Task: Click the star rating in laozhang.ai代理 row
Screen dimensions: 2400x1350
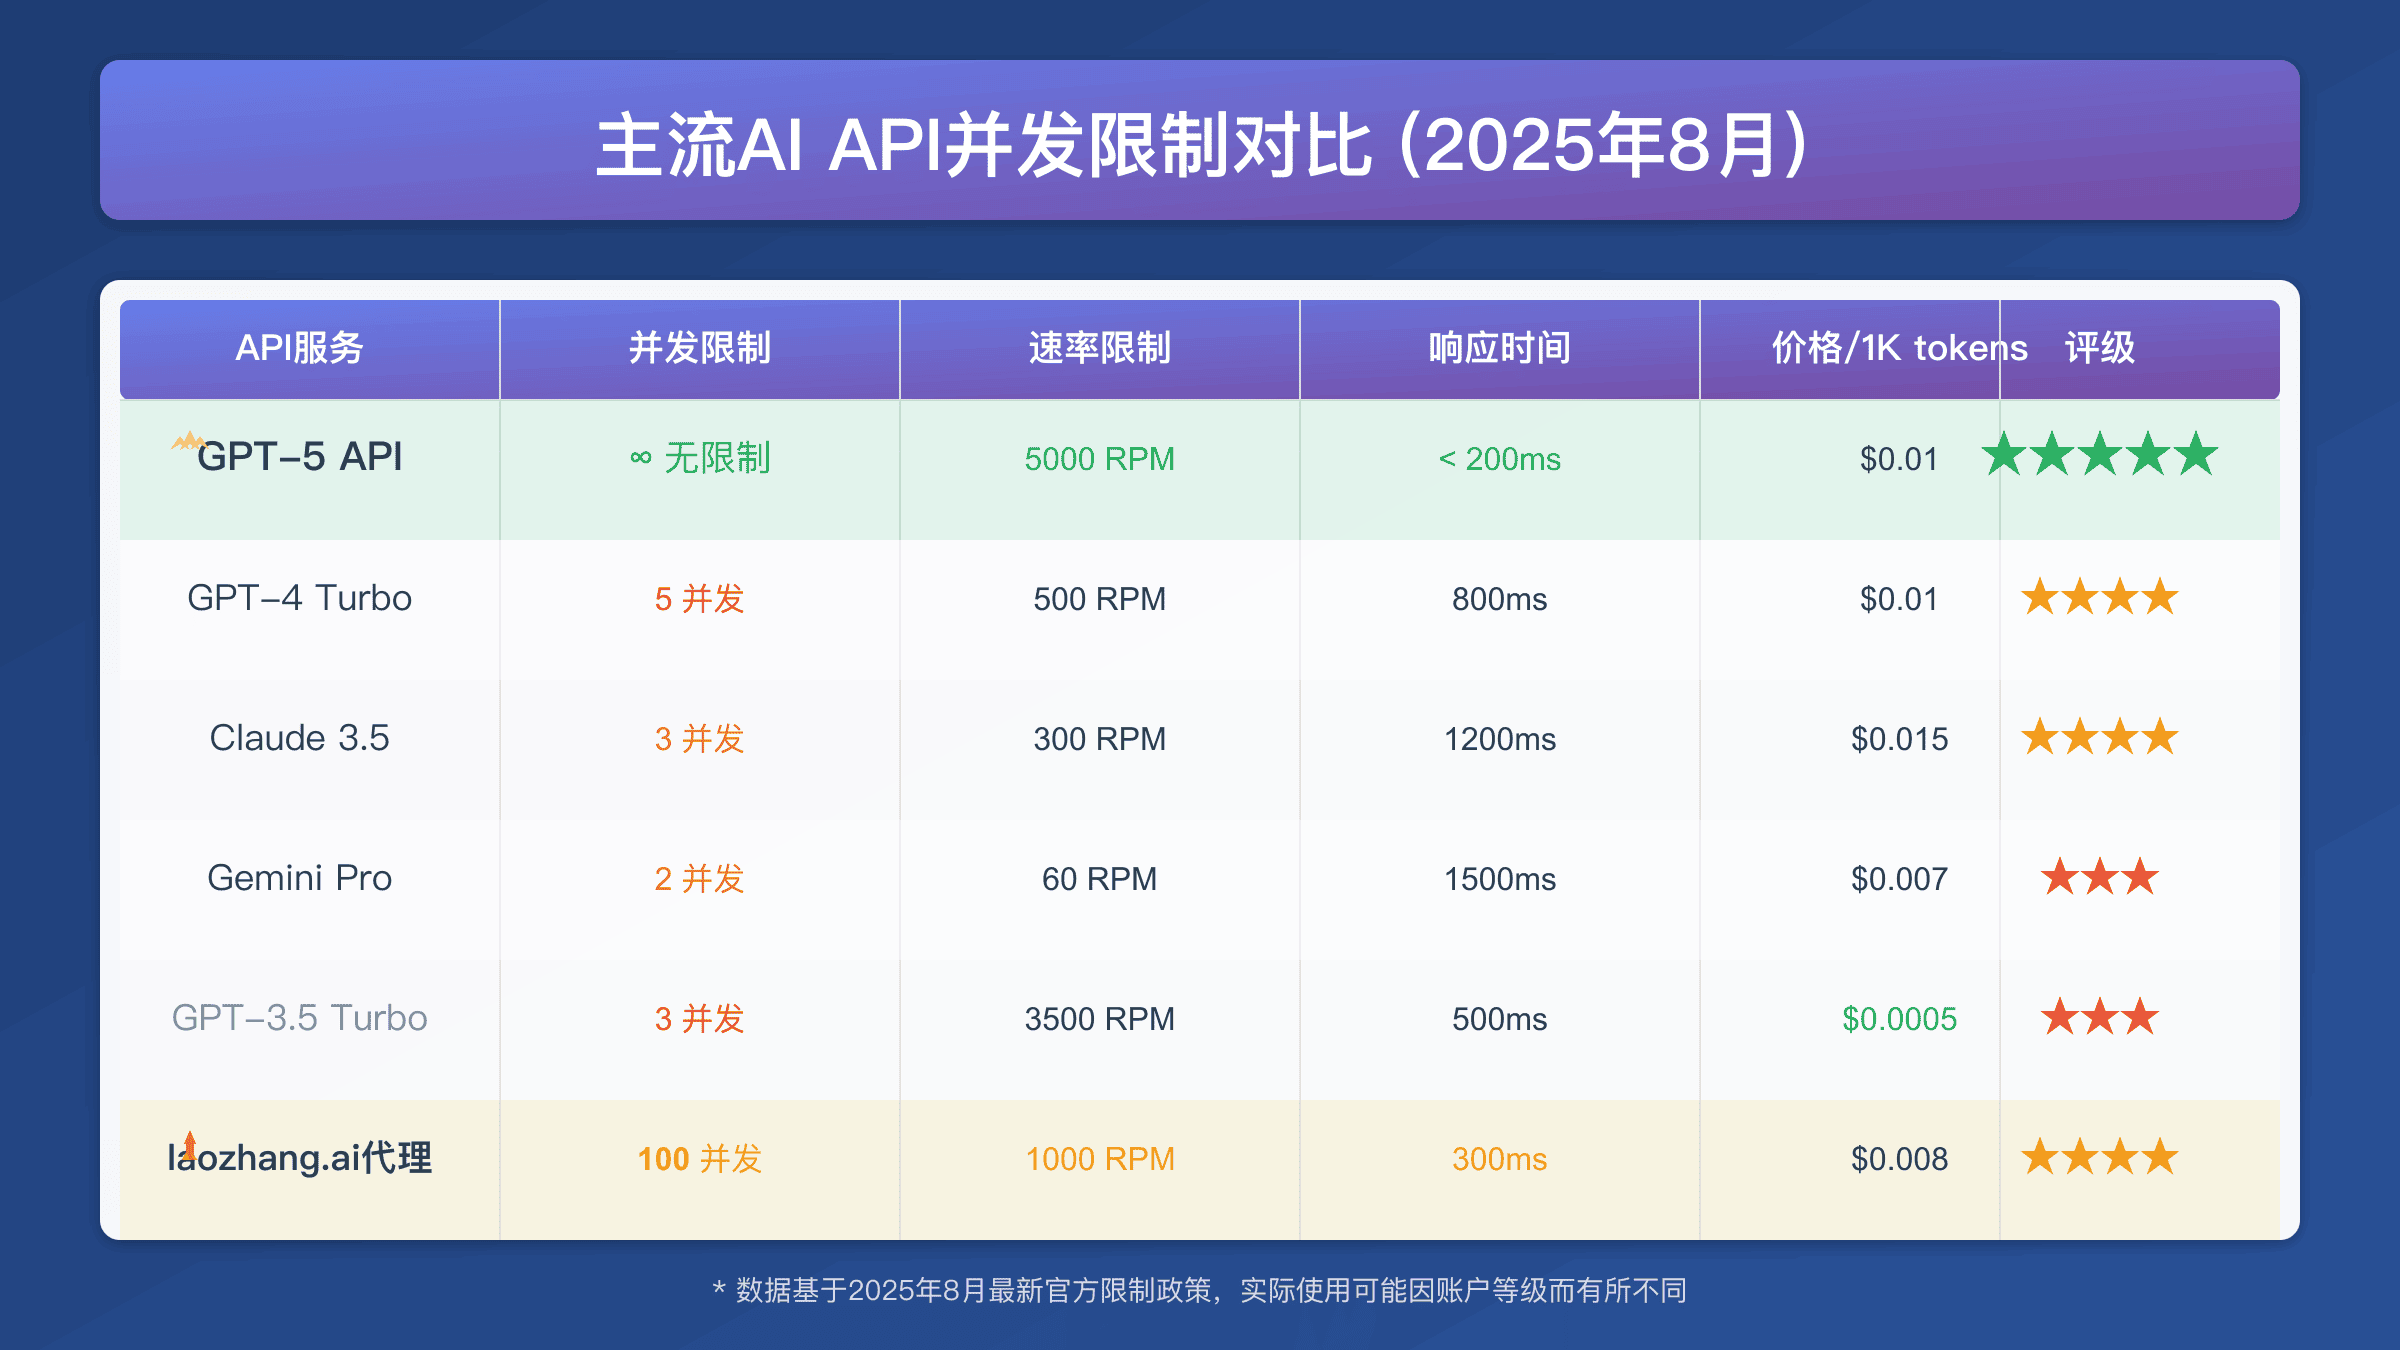Action: (2099, 1157)
